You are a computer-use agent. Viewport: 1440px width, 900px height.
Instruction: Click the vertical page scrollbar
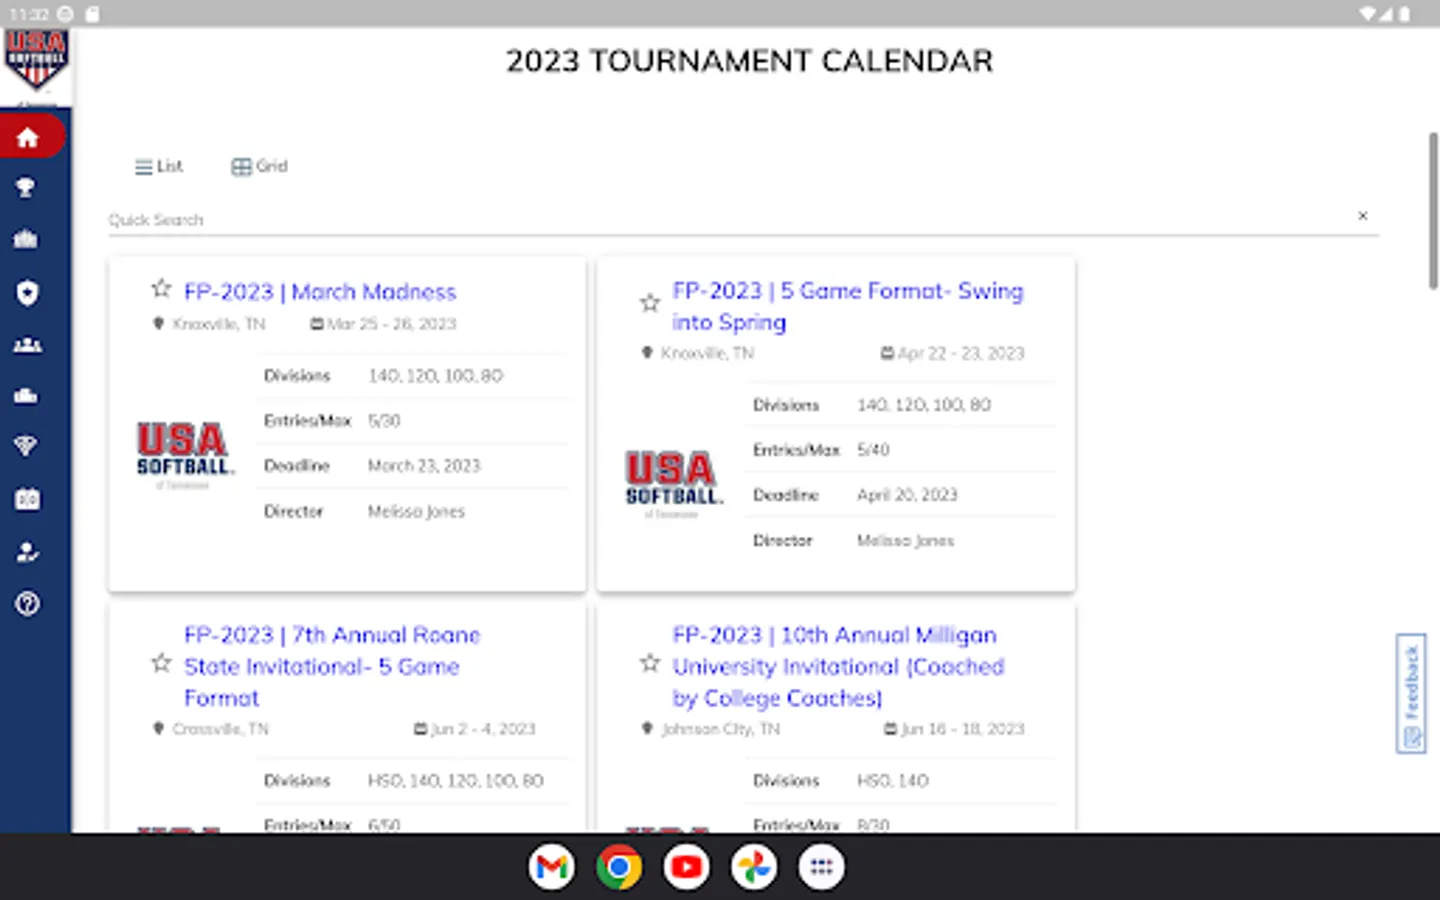coord(1433,210)
